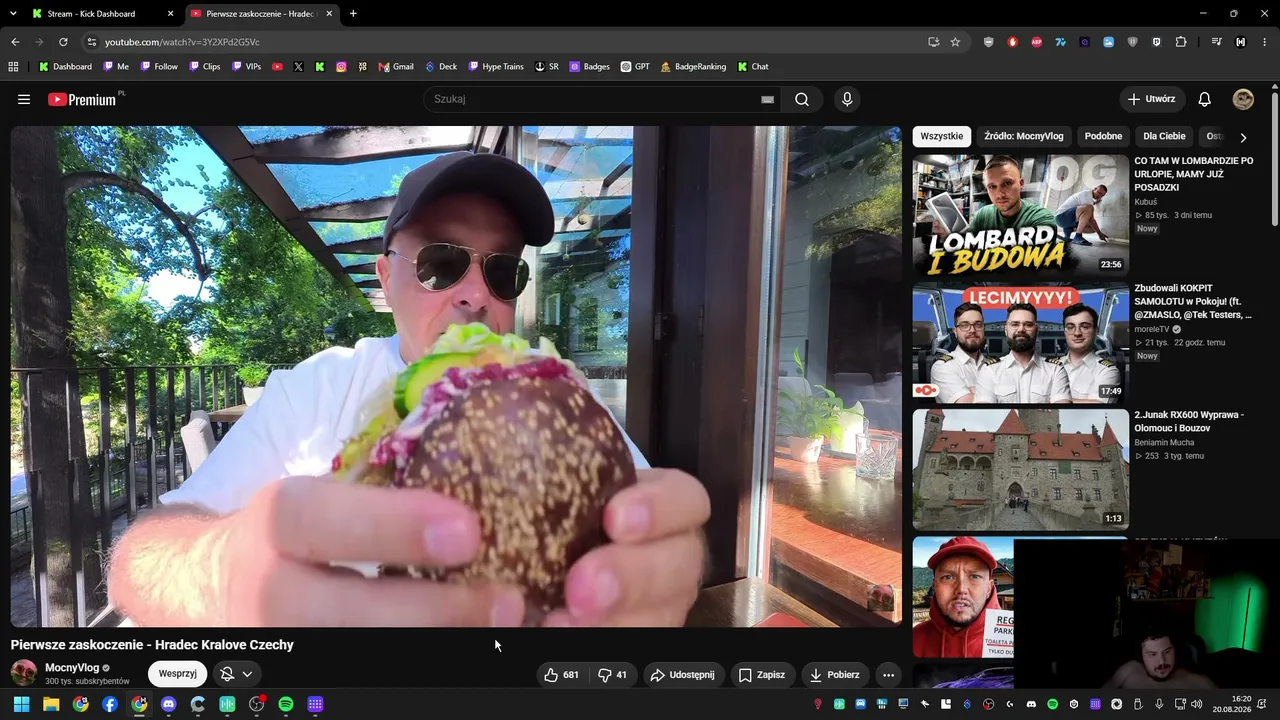Open the YouTube guide hamburger menu
Viewport: 1280px width, 720px height.
(24, 99)
